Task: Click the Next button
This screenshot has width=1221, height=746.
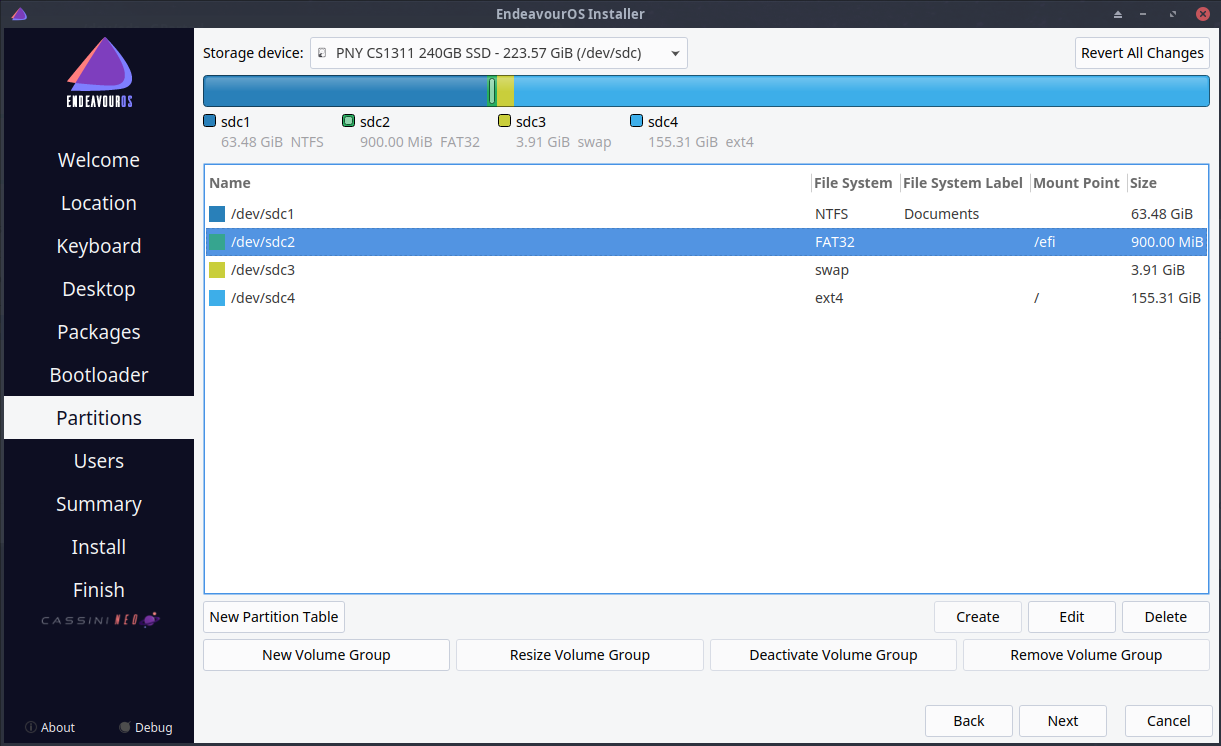Action: click(1063, 721)
